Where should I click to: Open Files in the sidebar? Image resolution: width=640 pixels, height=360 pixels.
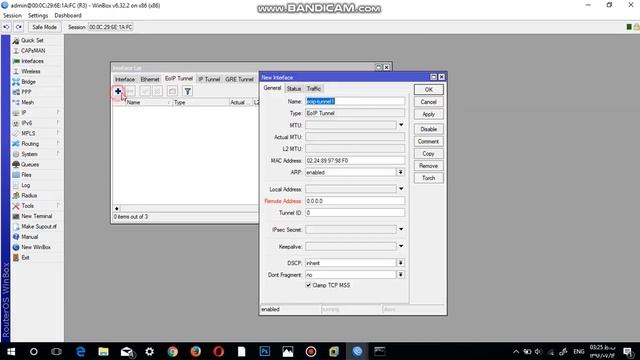pyautogui.click(x=26, y=175)
